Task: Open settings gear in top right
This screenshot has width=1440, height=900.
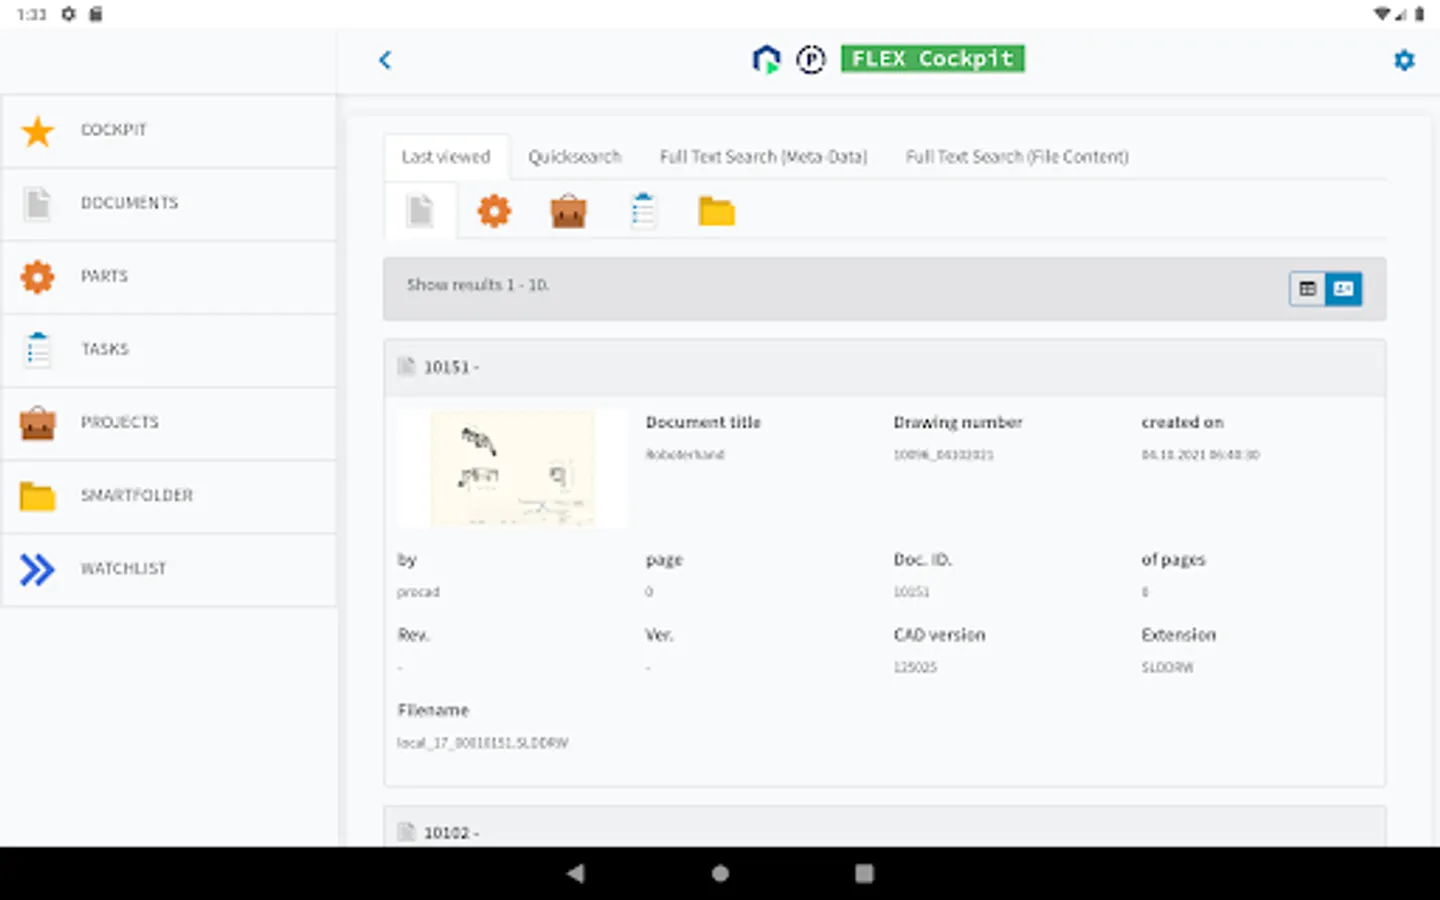Action: point(1404,60)
